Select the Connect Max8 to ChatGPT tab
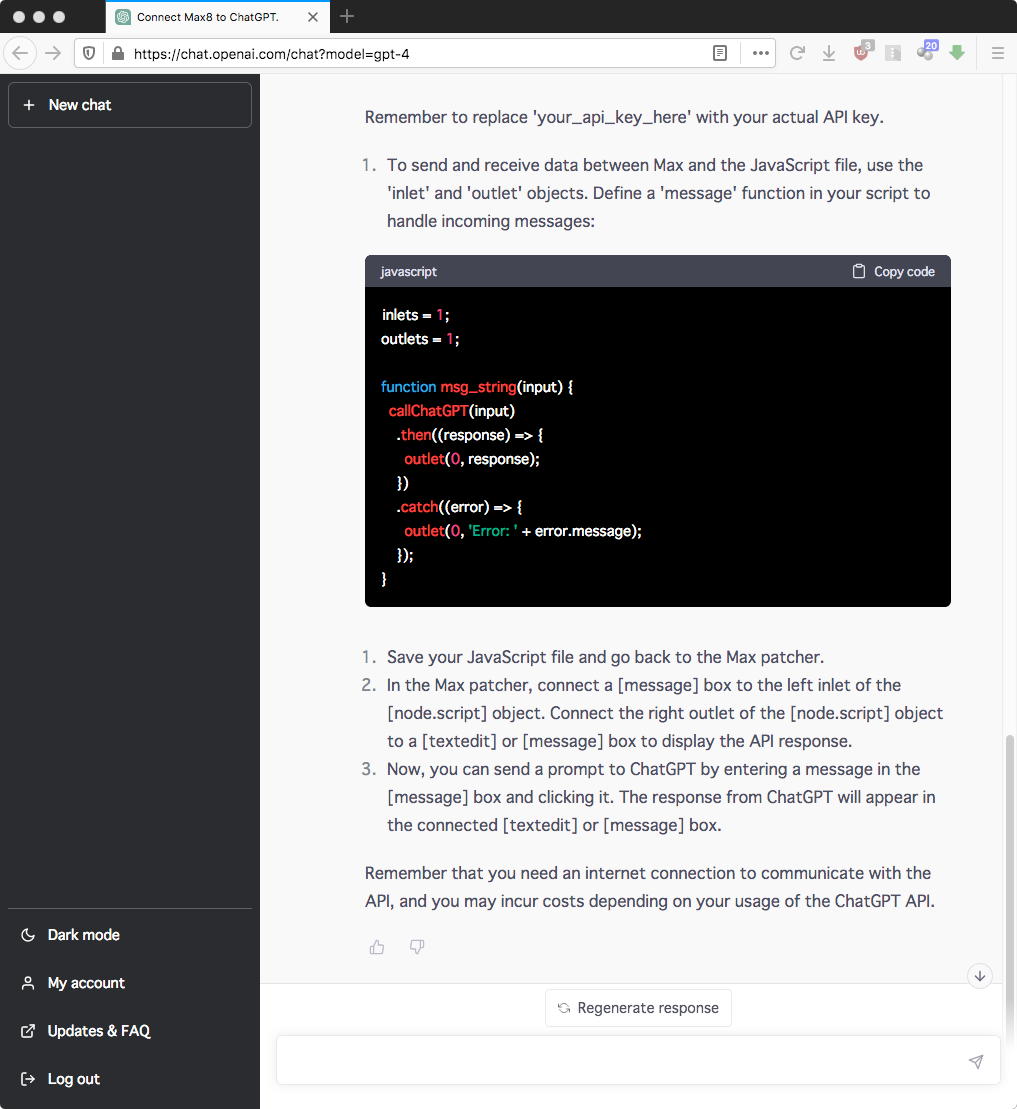The image size is (1017, 1109). pyautogui.click(x=218, y=17)
